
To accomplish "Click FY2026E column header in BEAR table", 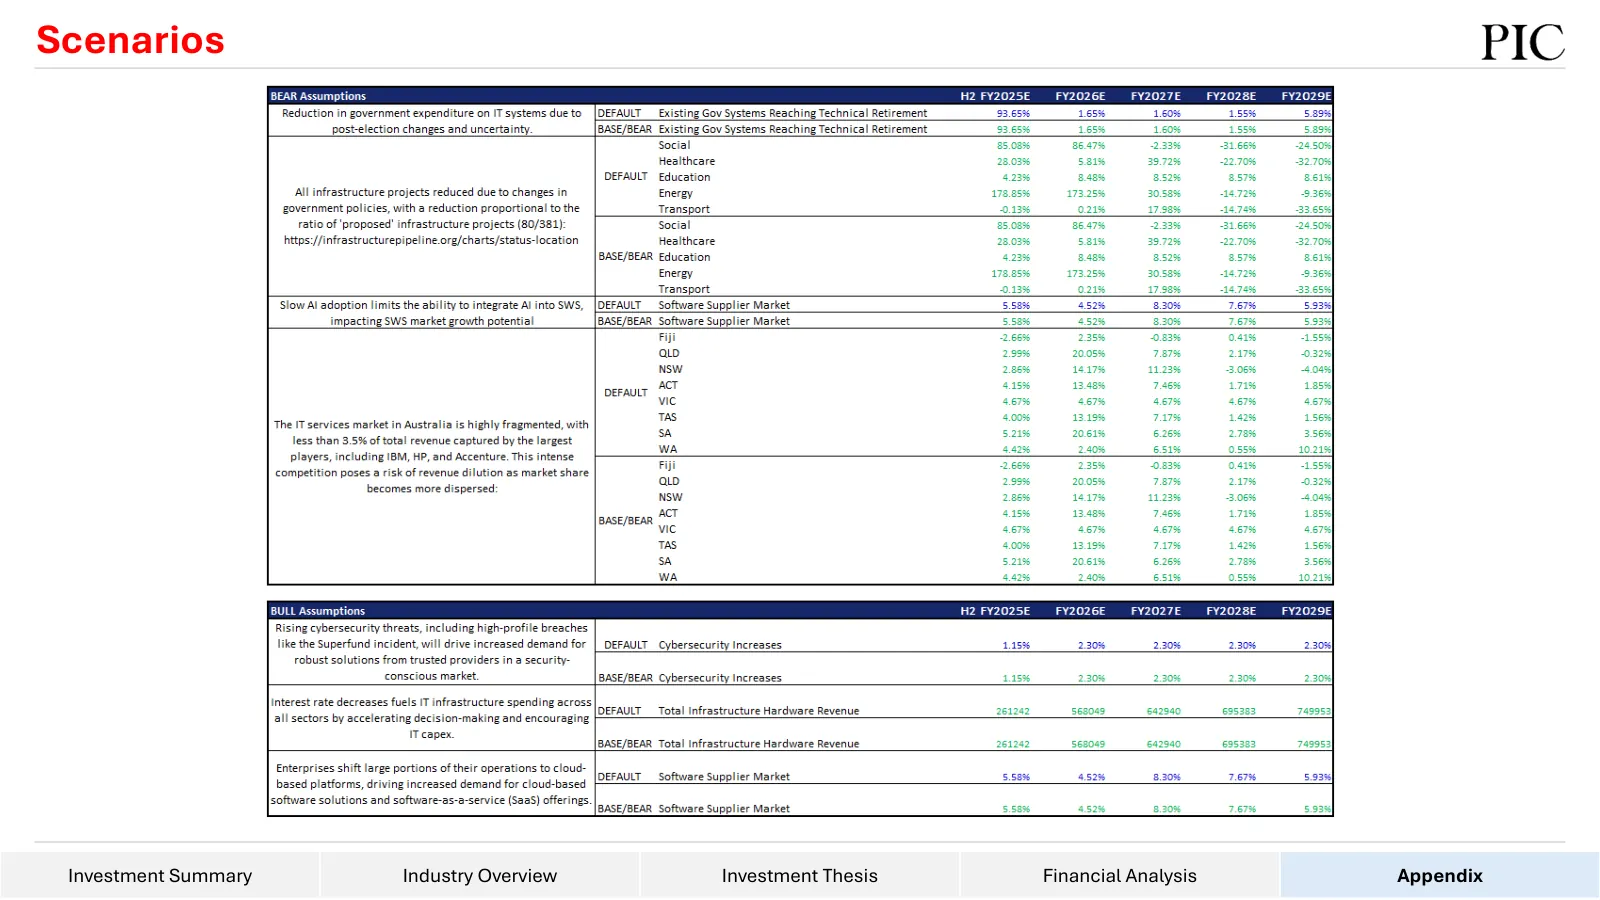I will coord(1080,96).
